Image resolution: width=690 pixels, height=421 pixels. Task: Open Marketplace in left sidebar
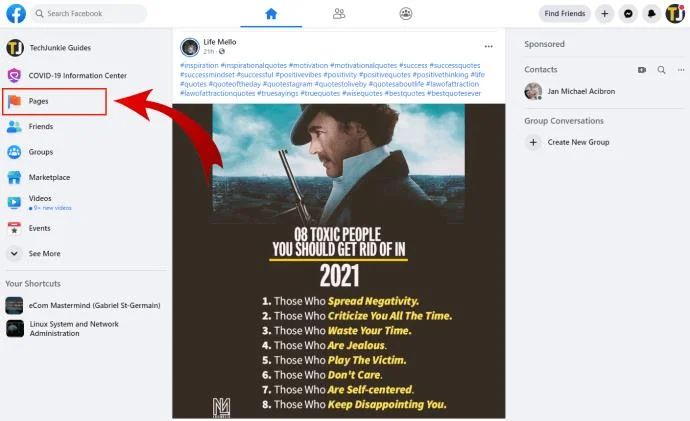[49, 177]
